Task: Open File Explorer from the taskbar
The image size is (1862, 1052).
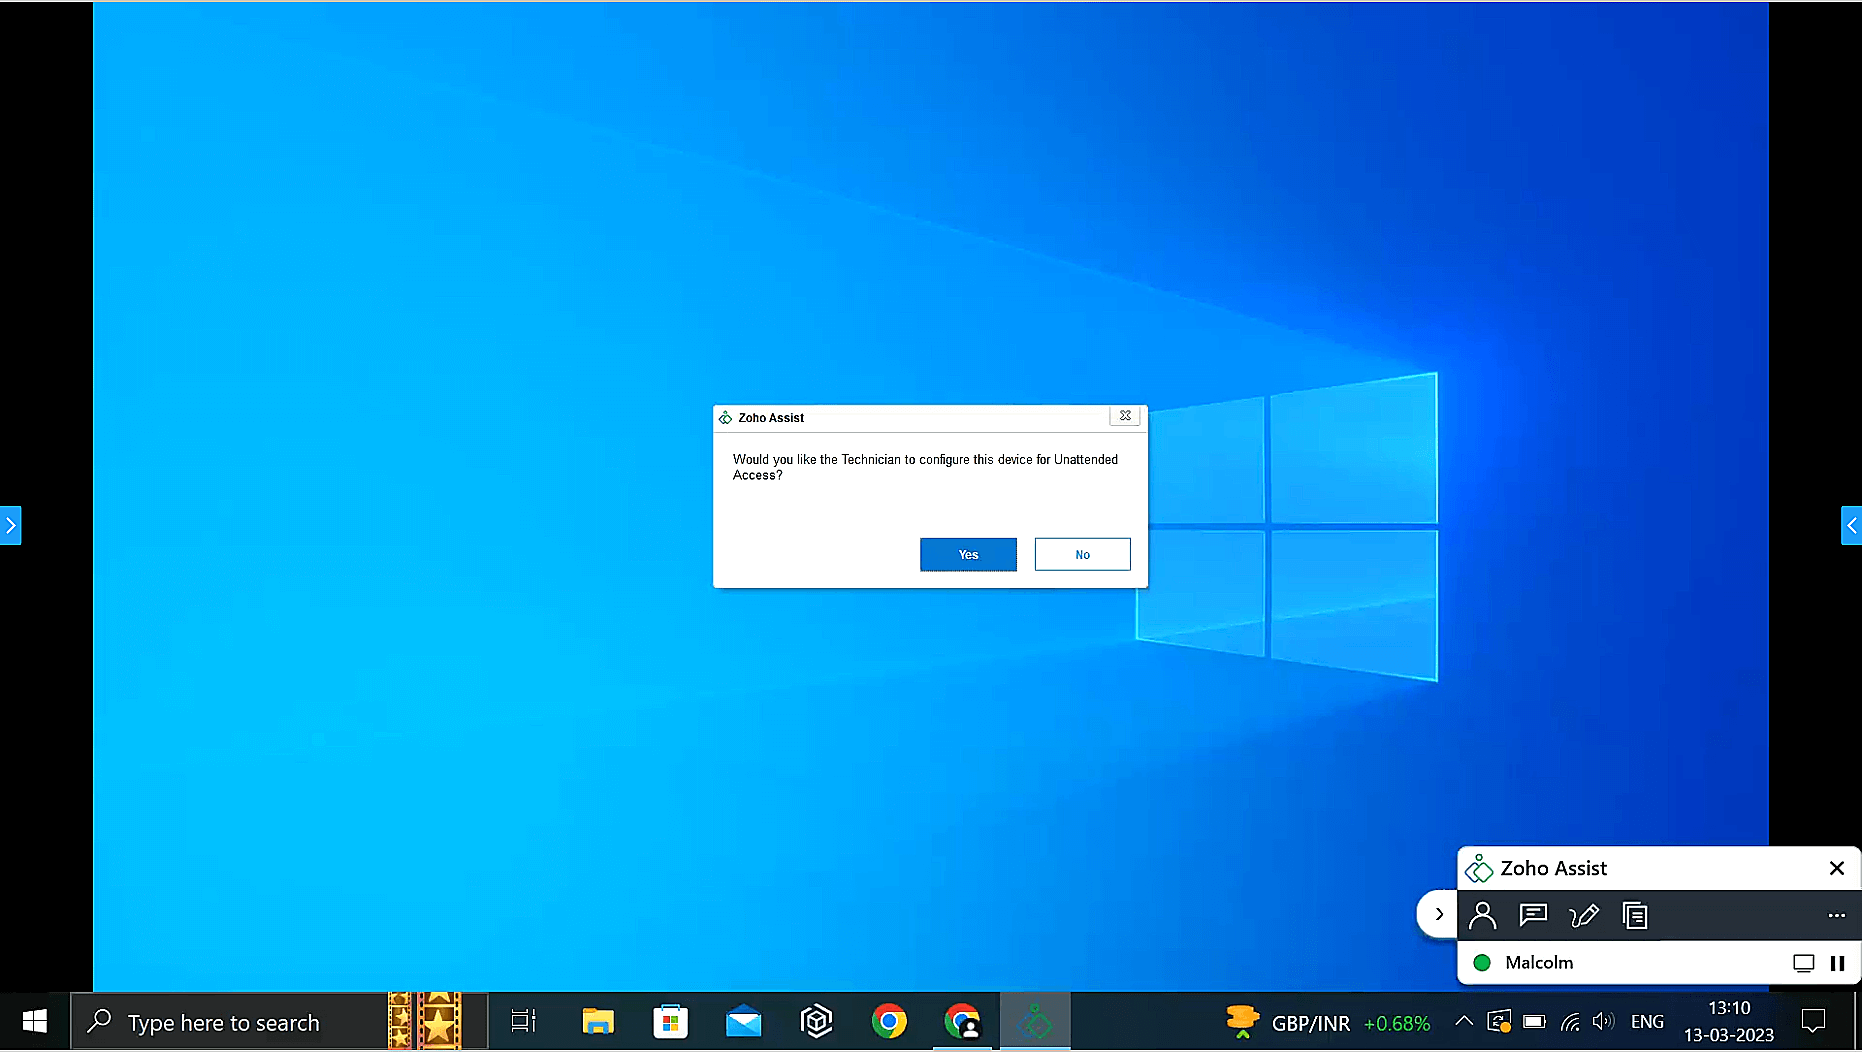Action: [597, 1022]
